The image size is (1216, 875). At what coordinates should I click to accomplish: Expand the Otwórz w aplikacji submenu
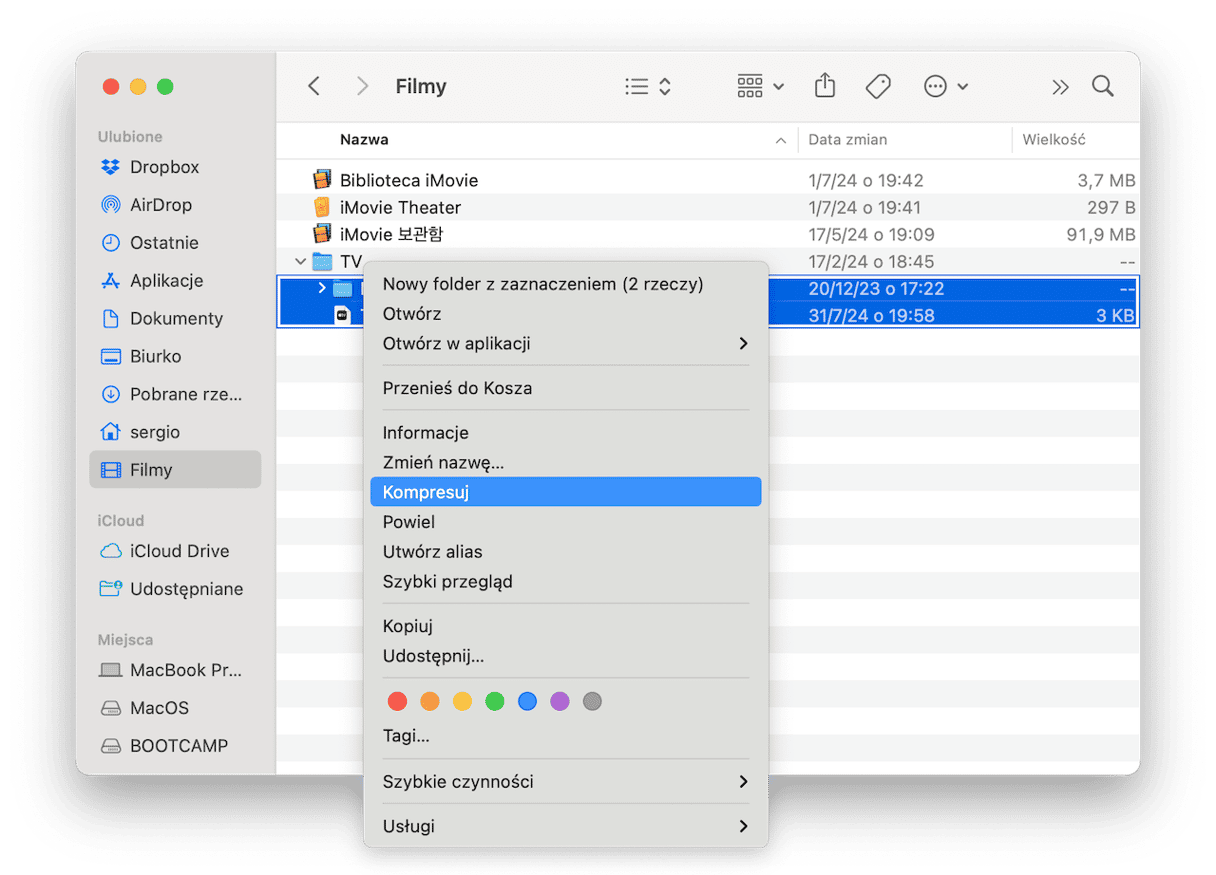[566, 344]
